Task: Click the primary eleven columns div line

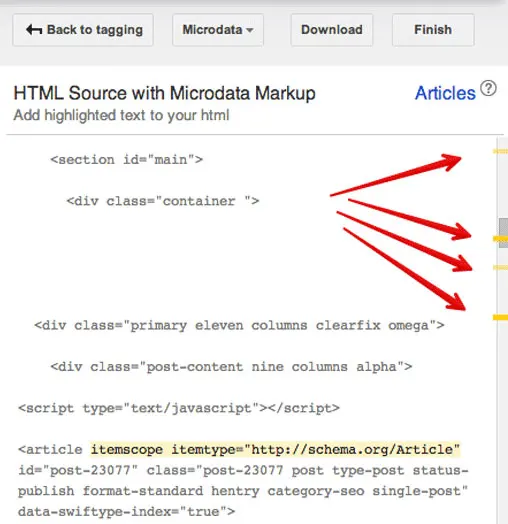Action: (239, 325)
